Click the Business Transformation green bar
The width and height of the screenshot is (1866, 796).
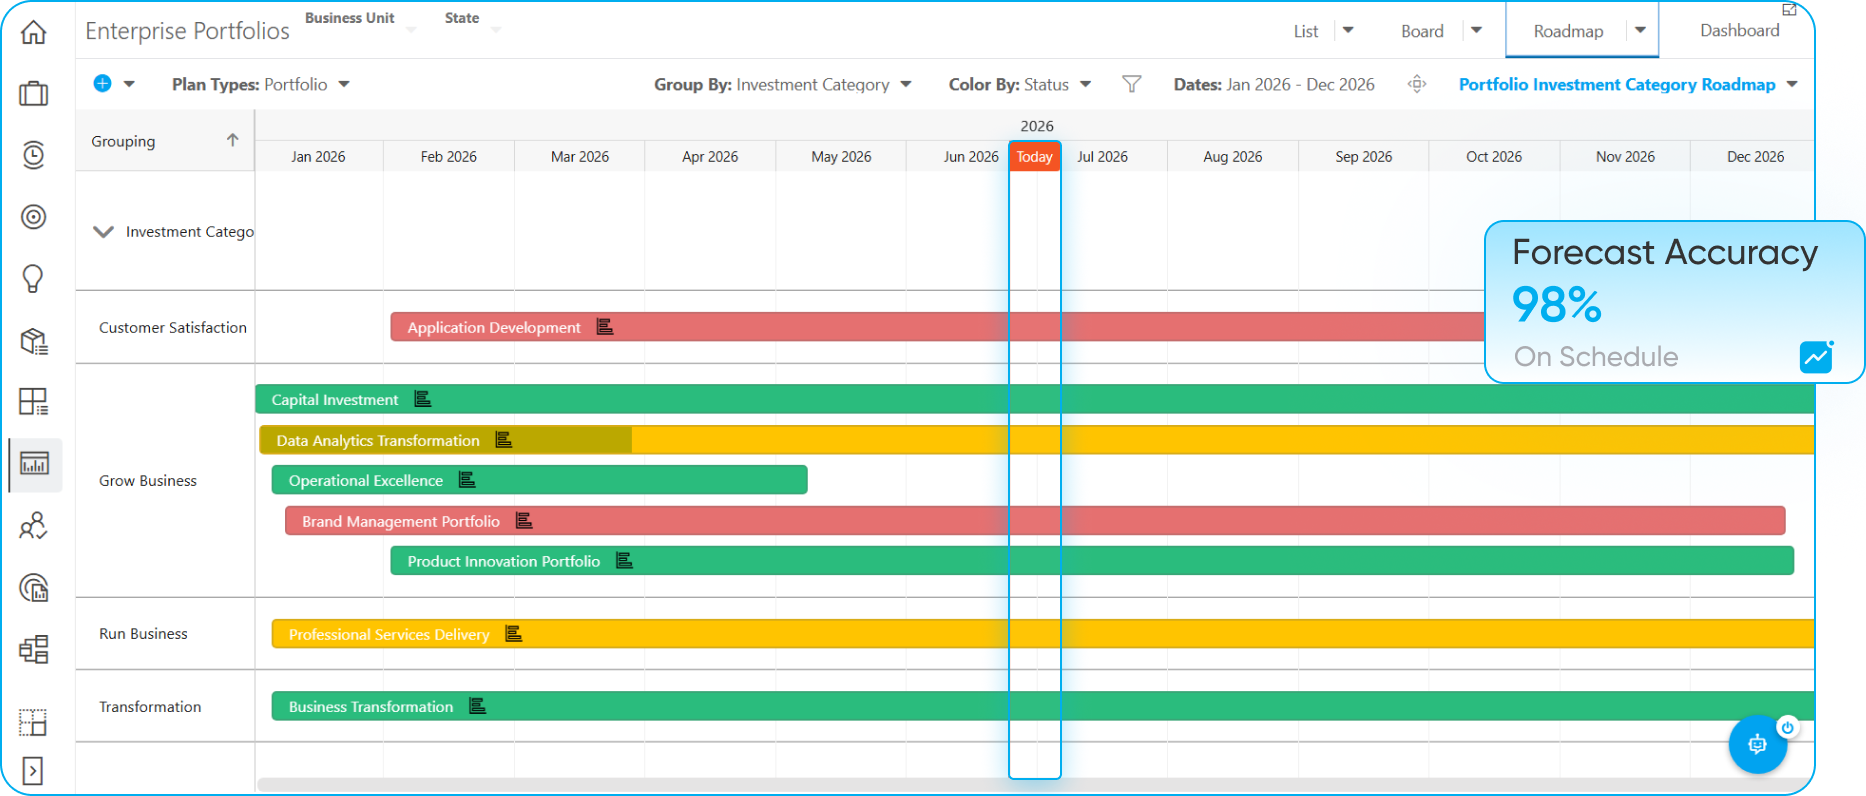tap(1043, 706)
